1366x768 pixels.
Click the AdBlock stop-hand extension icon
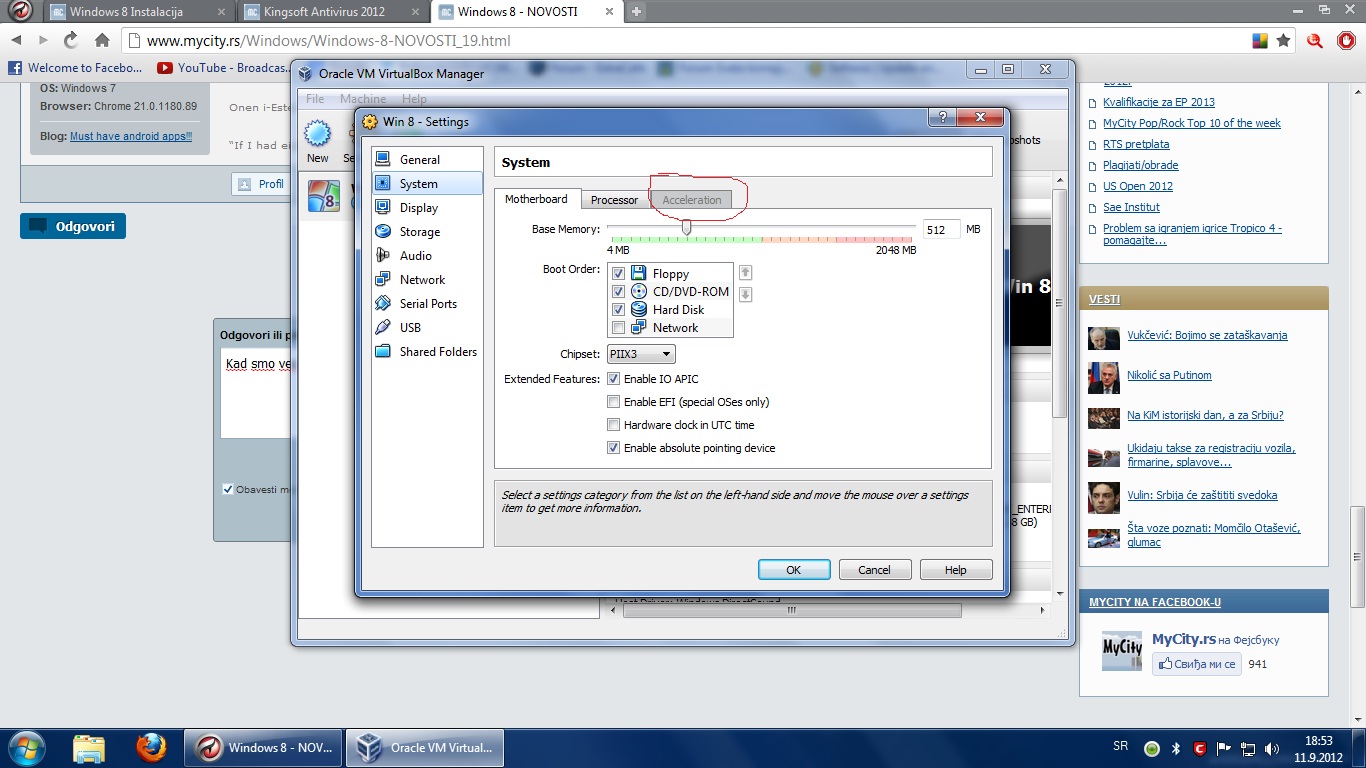tap(1346, 41)
